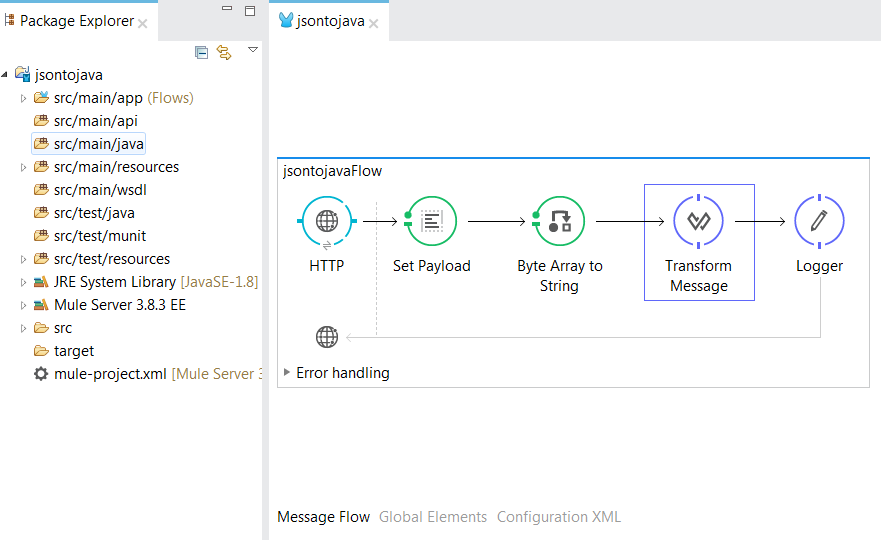Screen dimensions: 881x540
Task: Select the Byte Array to String transformer
Action: click(x=560, y=221)
